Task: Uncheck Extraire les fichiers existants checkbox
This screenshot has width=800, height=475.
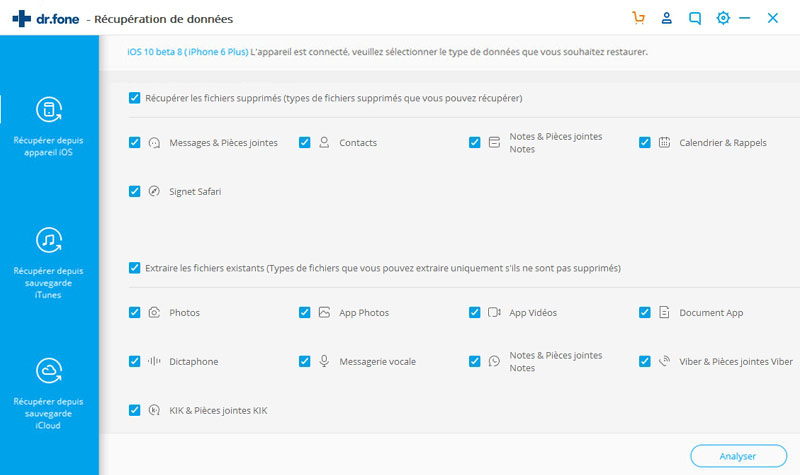Action: tap(134, 268)
